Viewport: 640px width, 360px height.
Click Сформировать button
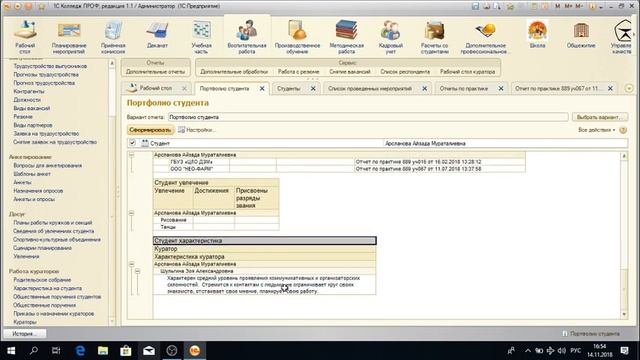point(151,130)
